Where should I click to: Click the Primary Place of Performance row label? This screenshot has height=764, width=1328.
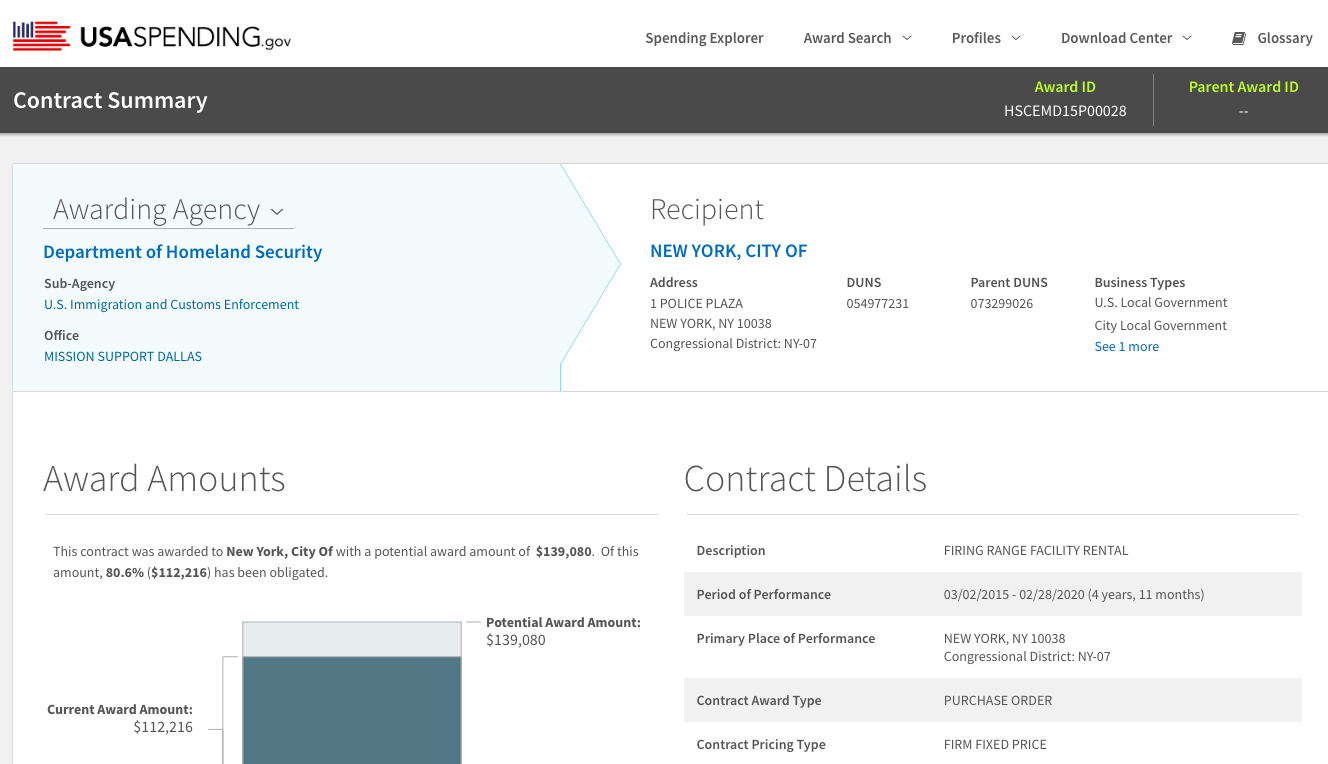tap(785, 638)
